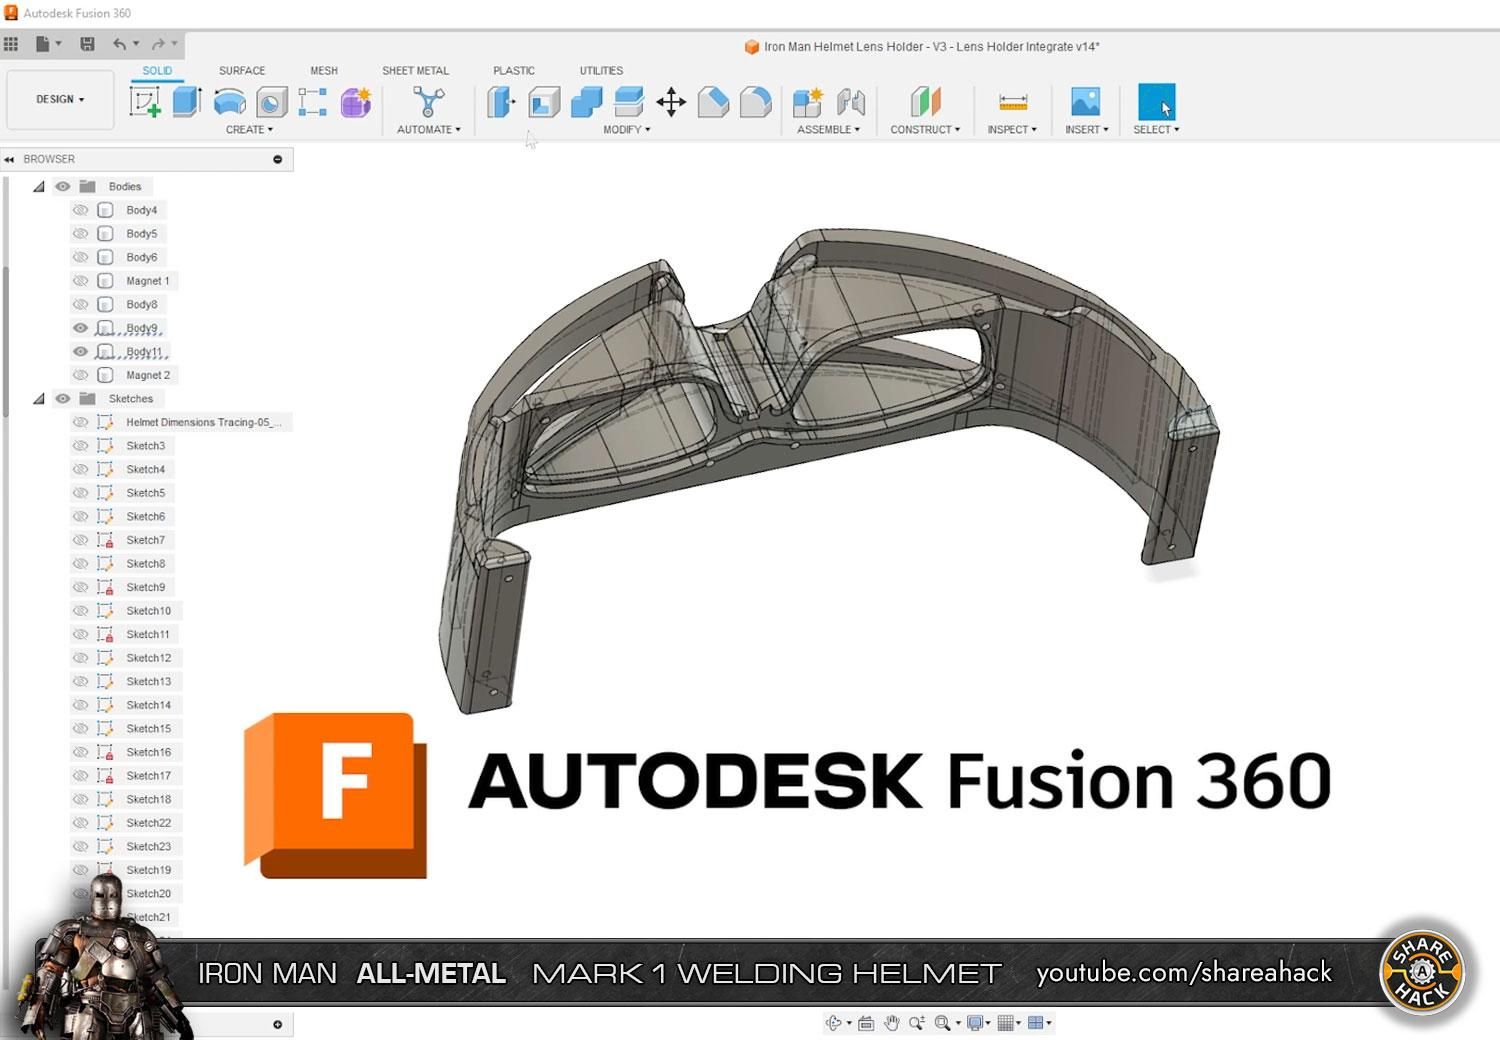Choose the Shell tool in Modify
The width and height of the screenshot is (1500, 1040).
click(543, 102)
